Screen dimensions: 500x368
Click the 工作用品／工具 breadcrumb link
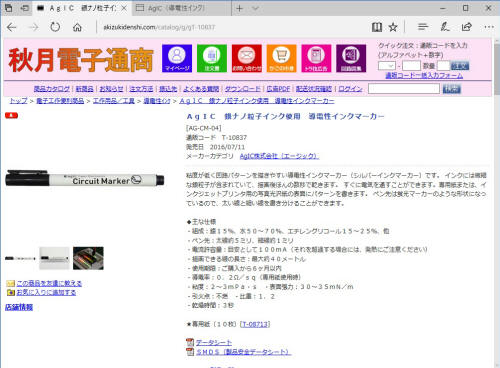[x=114, y=101]
